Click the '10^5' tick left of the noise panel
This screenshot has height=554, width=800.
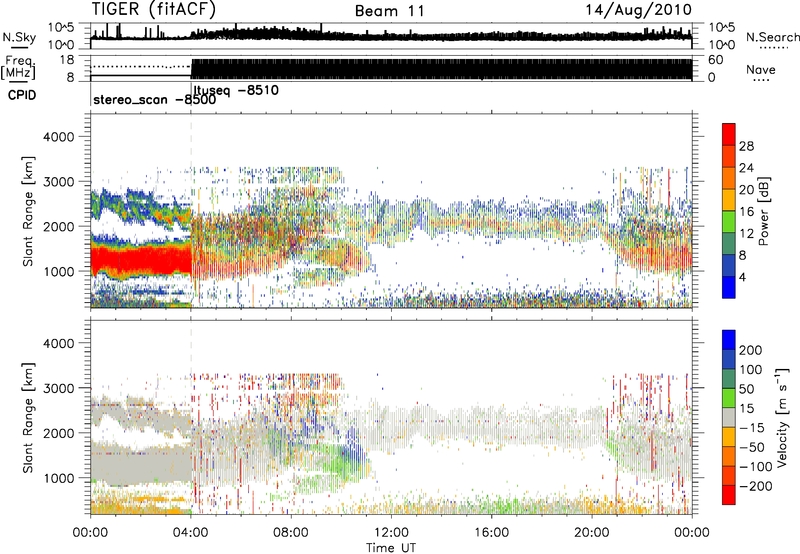[61, 27]
